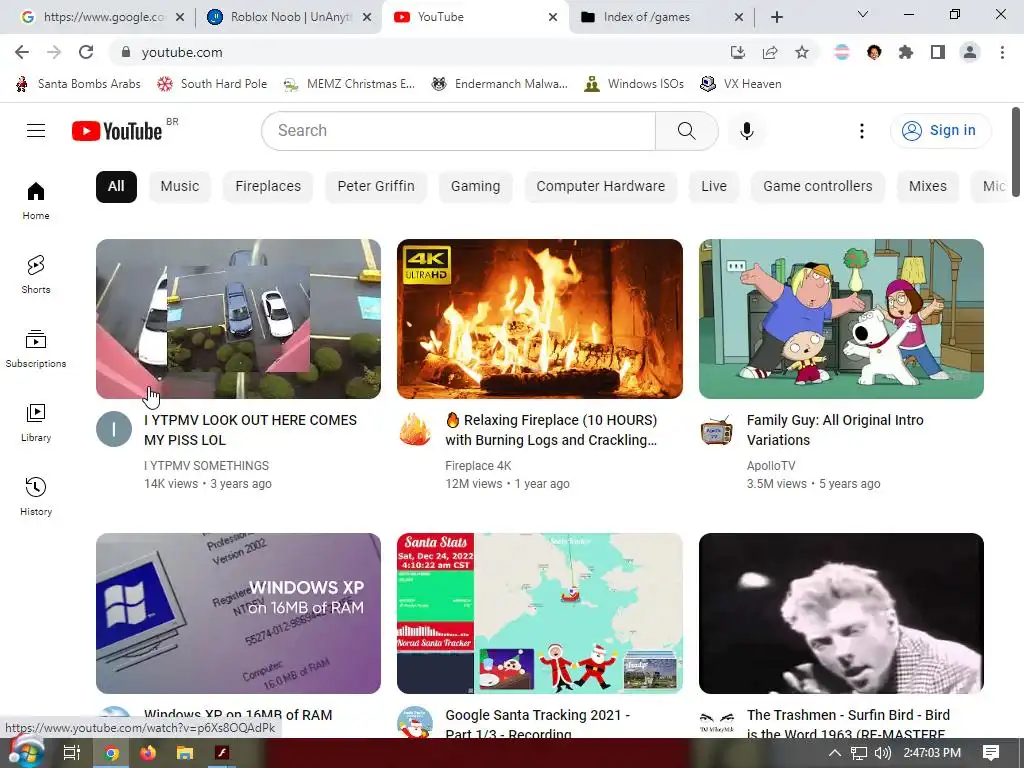This screenshot has width=1024, height=768.
Task: Open a new browser tab
Action: (776, 17)
